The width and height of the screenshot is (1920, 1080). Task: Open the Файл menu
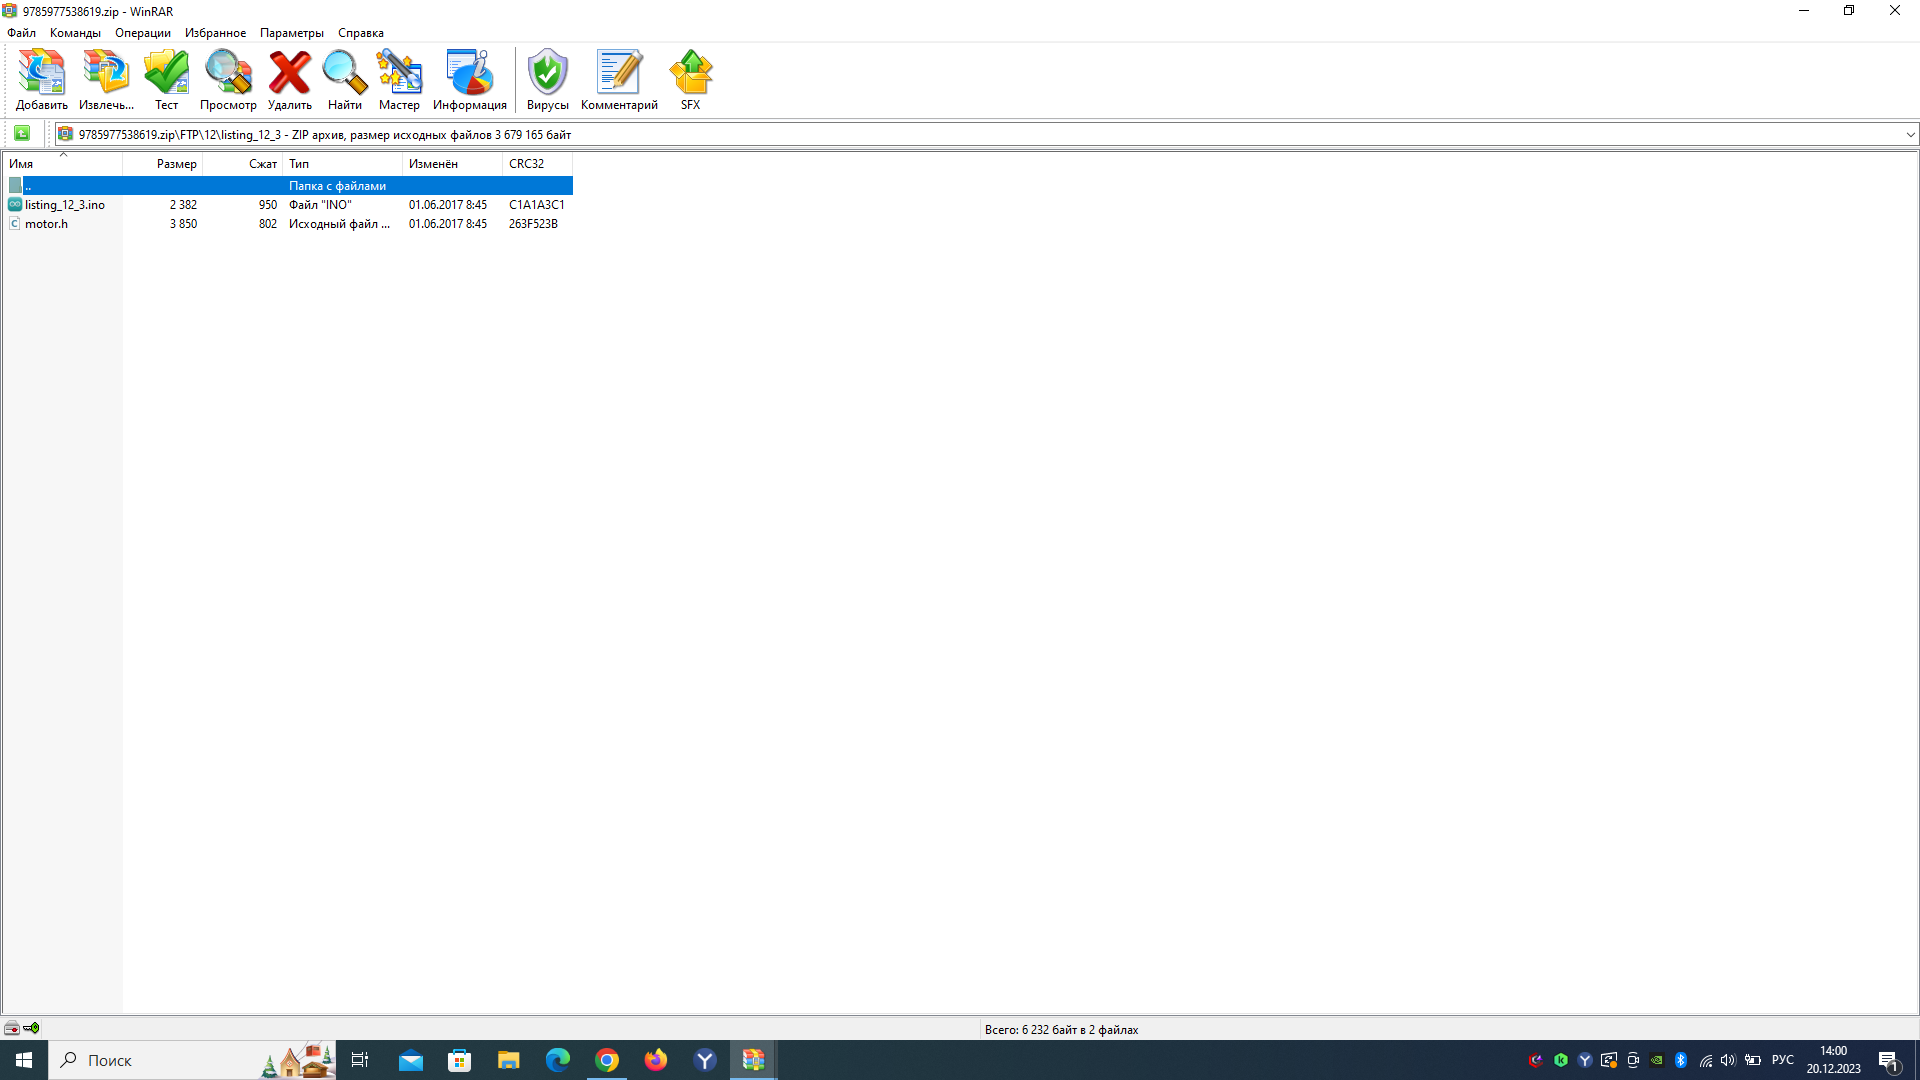(21, 33)
